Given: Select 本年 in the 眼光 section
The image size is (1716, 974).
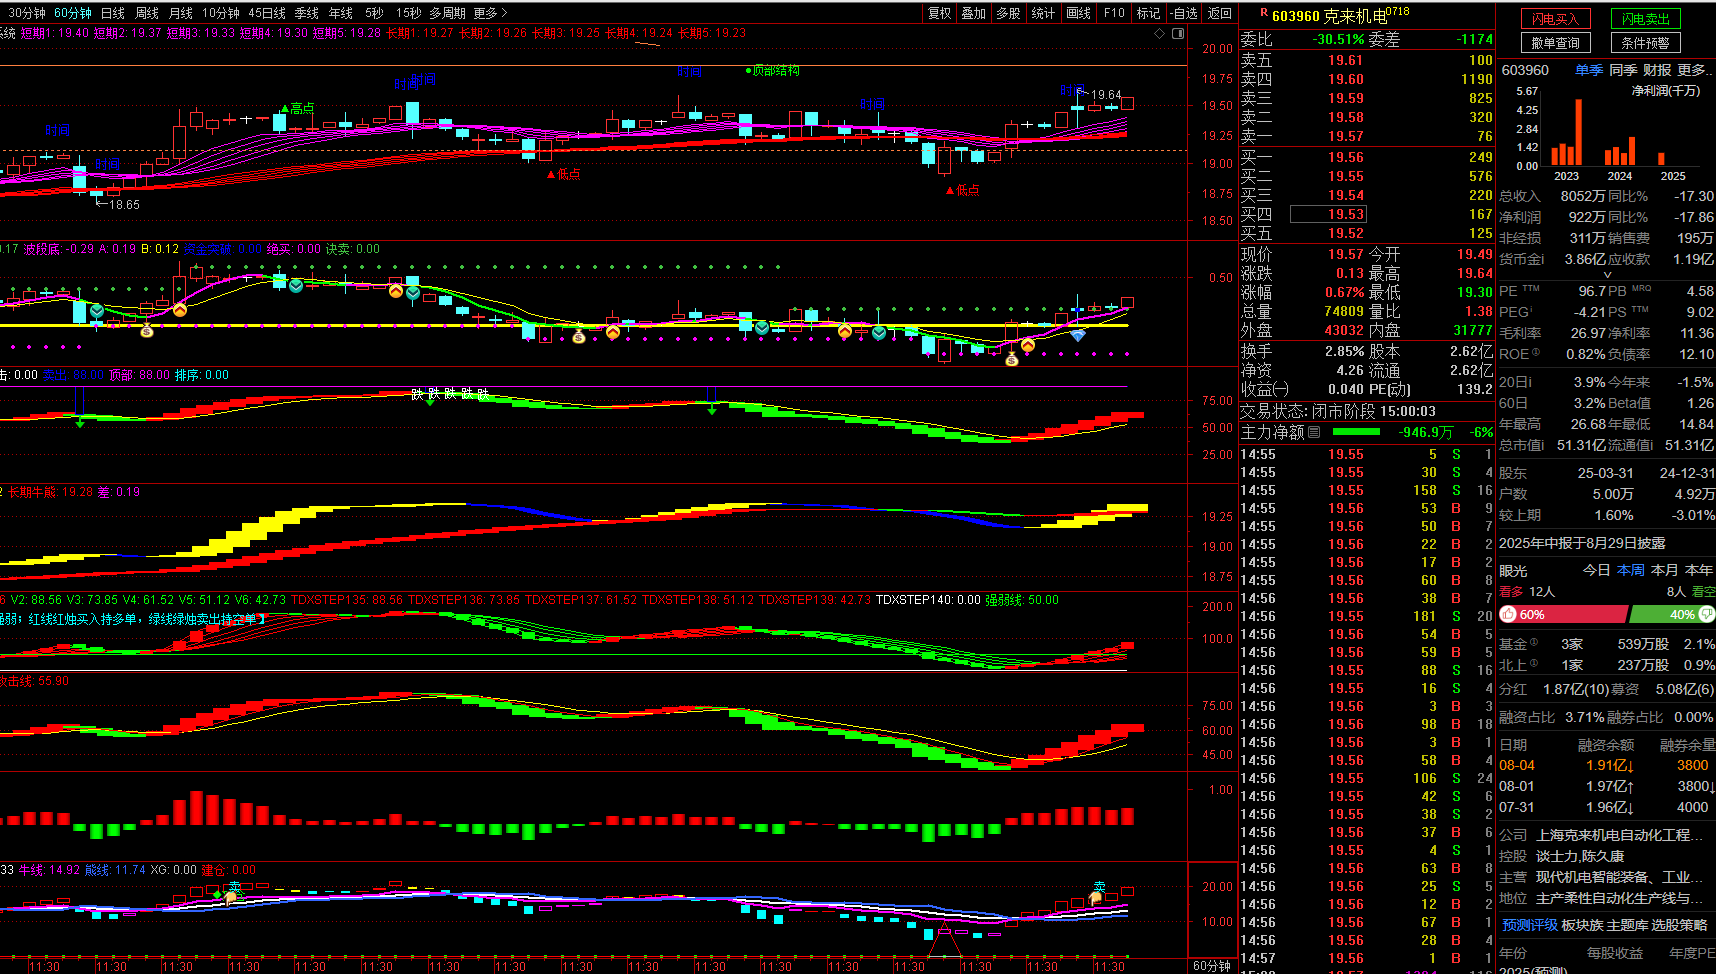Looking at the screenshot, I should 1699,570.
